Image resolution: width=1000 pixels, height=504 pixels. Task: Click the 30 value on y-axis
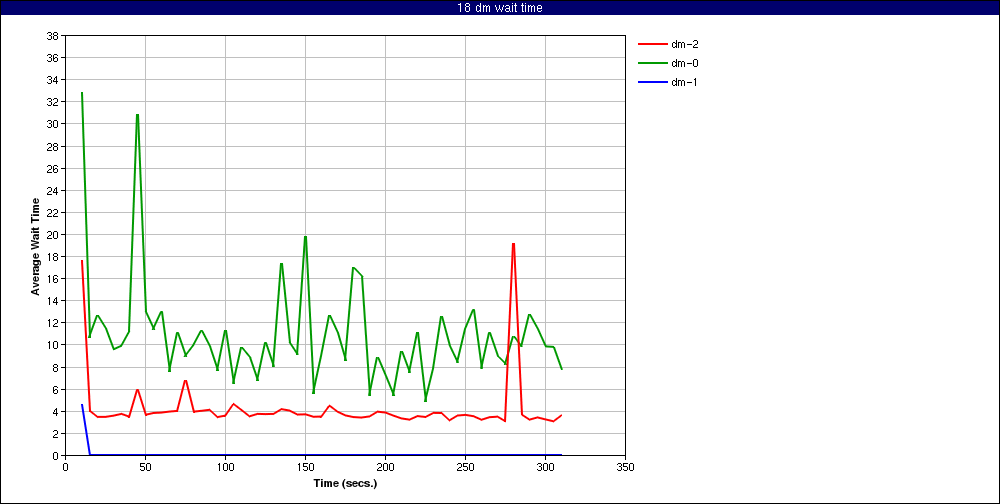click(52, 124)
